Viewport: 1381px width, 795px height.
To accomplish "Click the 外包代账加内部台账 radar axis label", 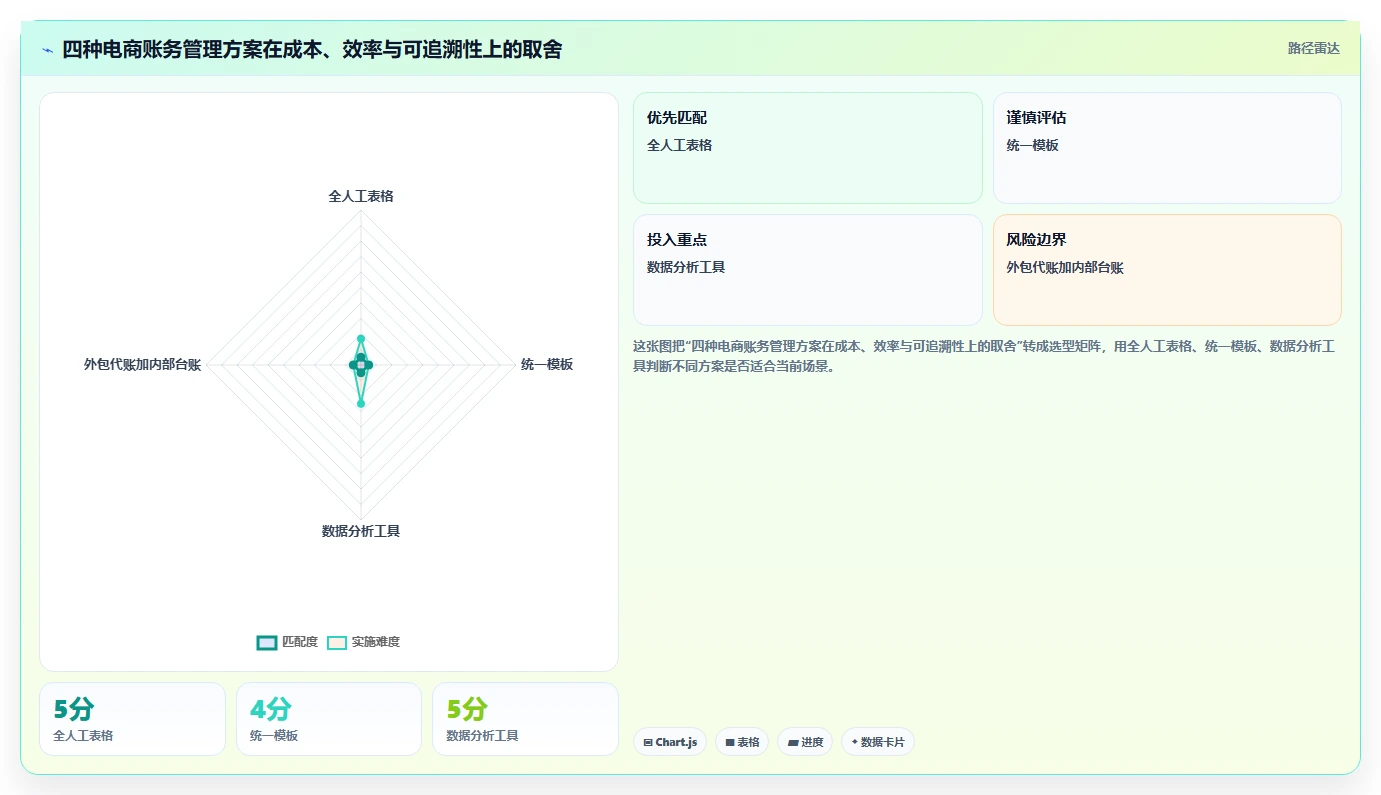I will 142,365.
